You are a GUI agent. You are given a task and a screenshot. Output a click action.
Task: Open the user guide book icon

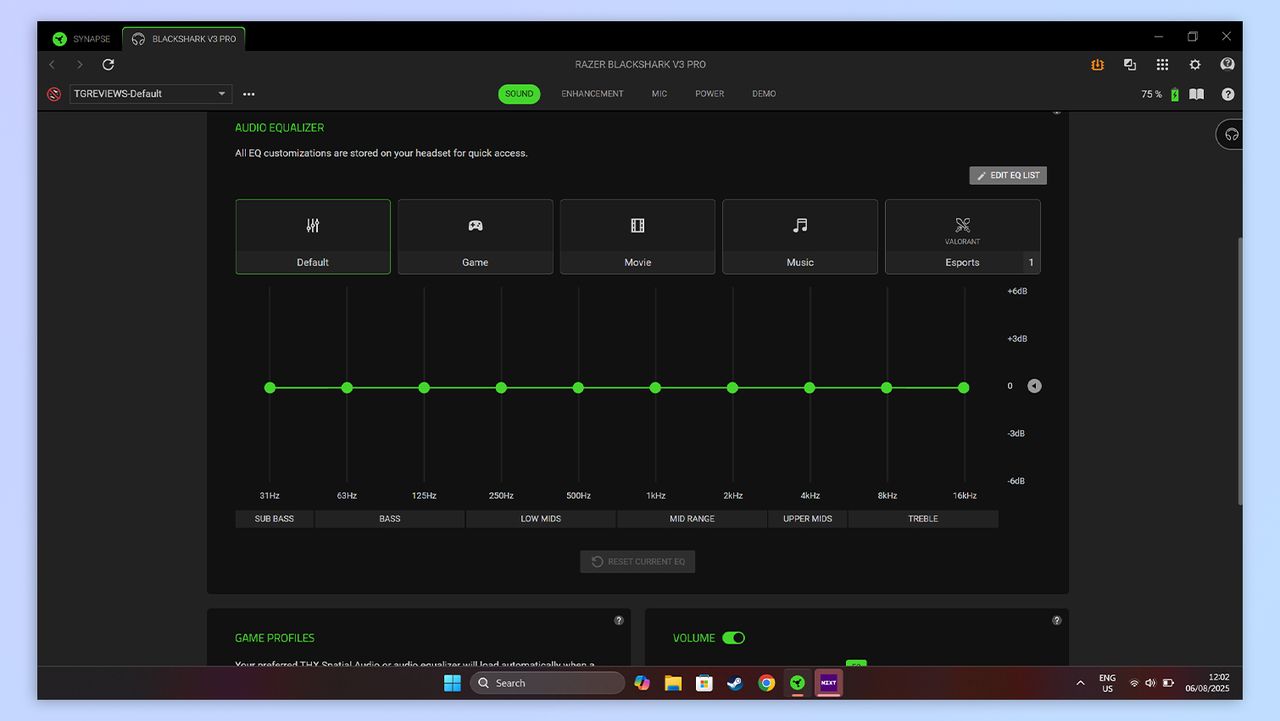pos(1196,94)
